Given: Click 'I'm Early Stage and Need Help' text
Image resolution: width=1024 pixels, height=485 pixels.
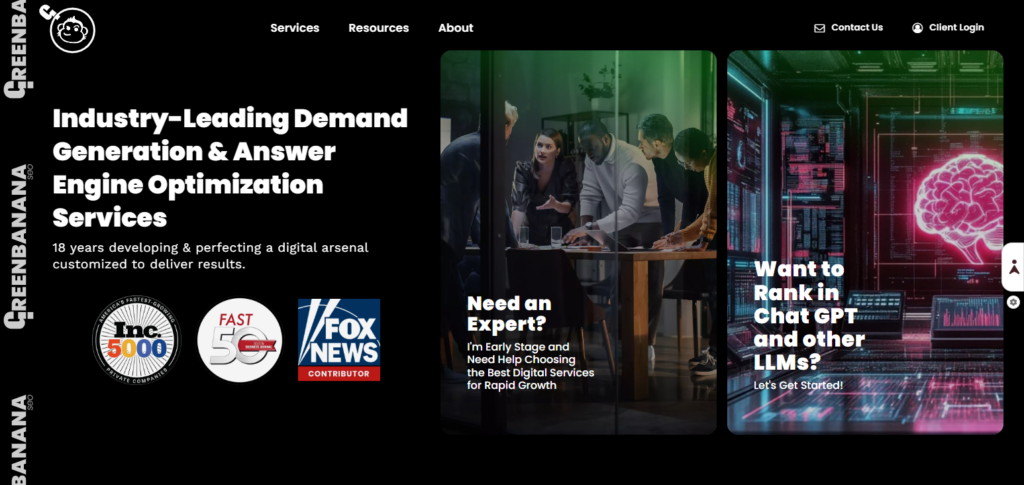Looking at the screenshot, I should point(530,366).
